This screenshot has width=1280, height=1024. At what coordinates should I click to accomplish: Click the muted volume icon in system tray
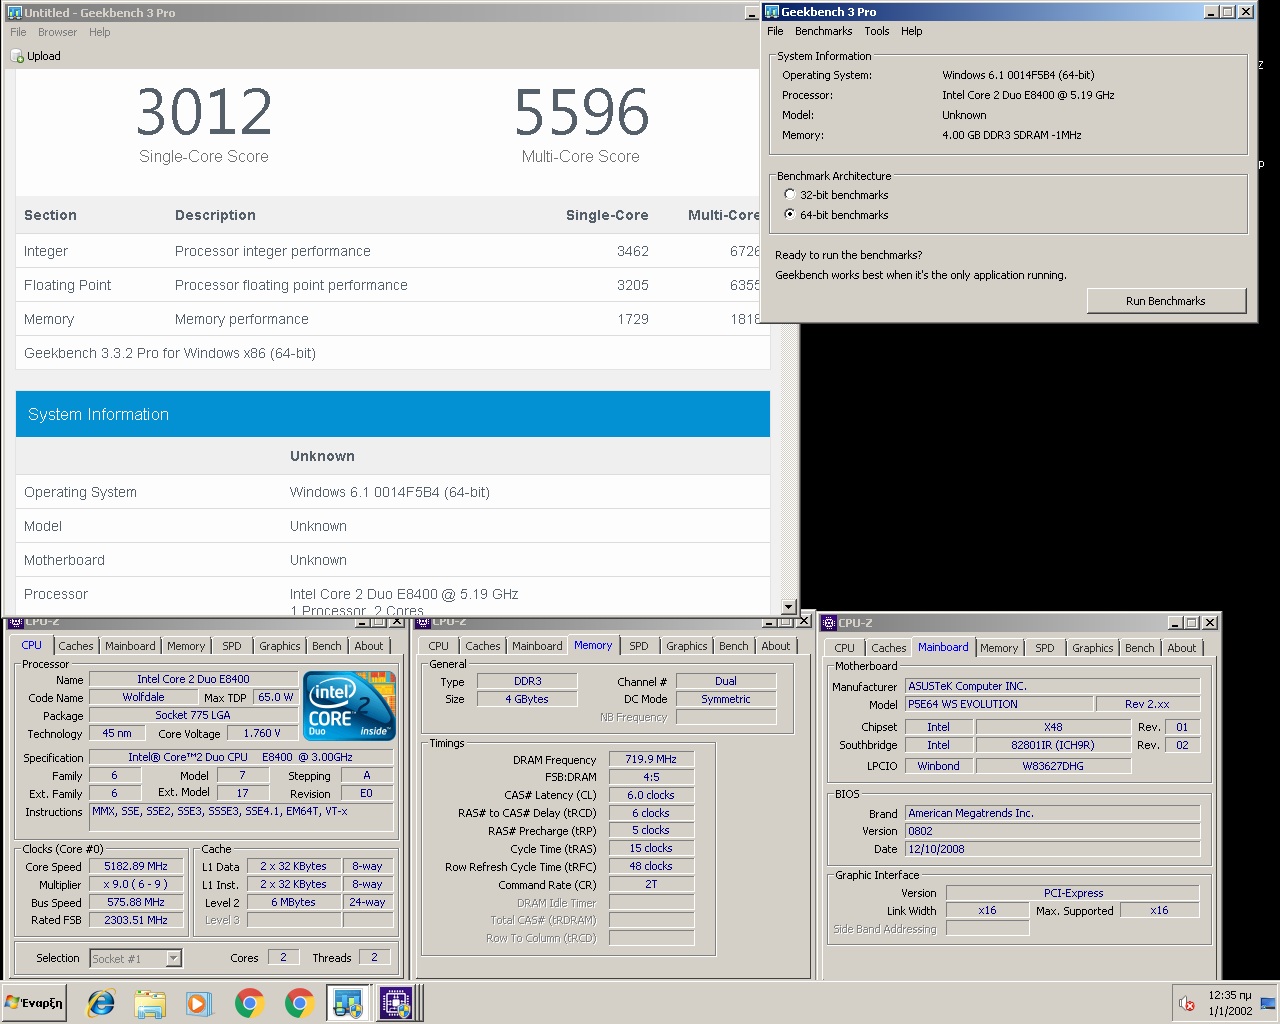1187,1003
